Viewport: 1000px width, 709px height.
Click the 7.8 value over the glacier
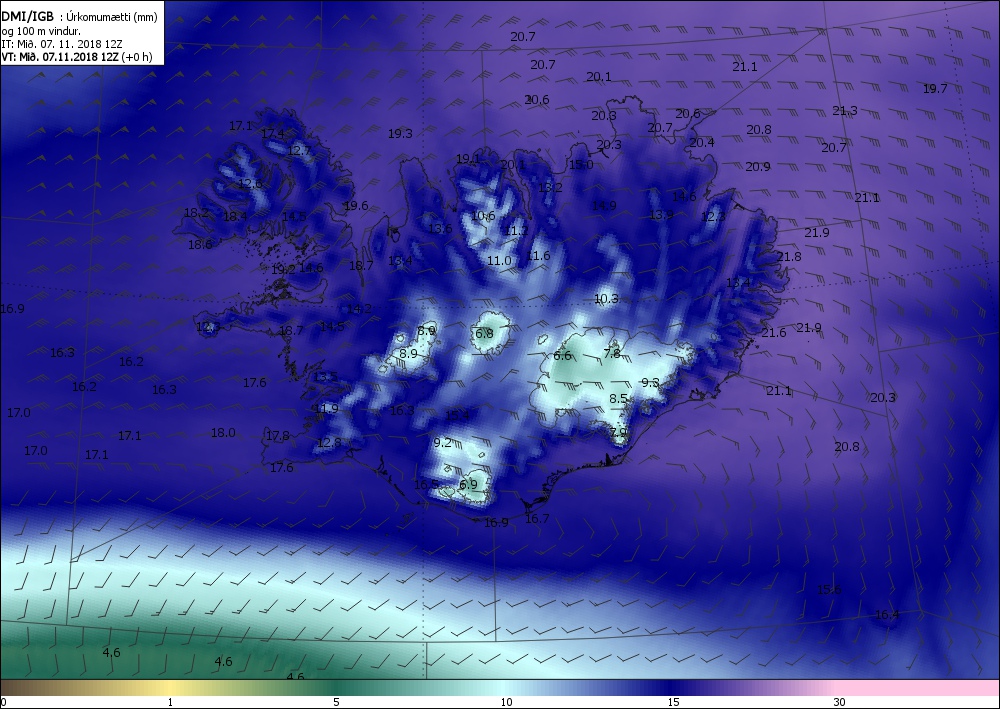coord(612,353)
